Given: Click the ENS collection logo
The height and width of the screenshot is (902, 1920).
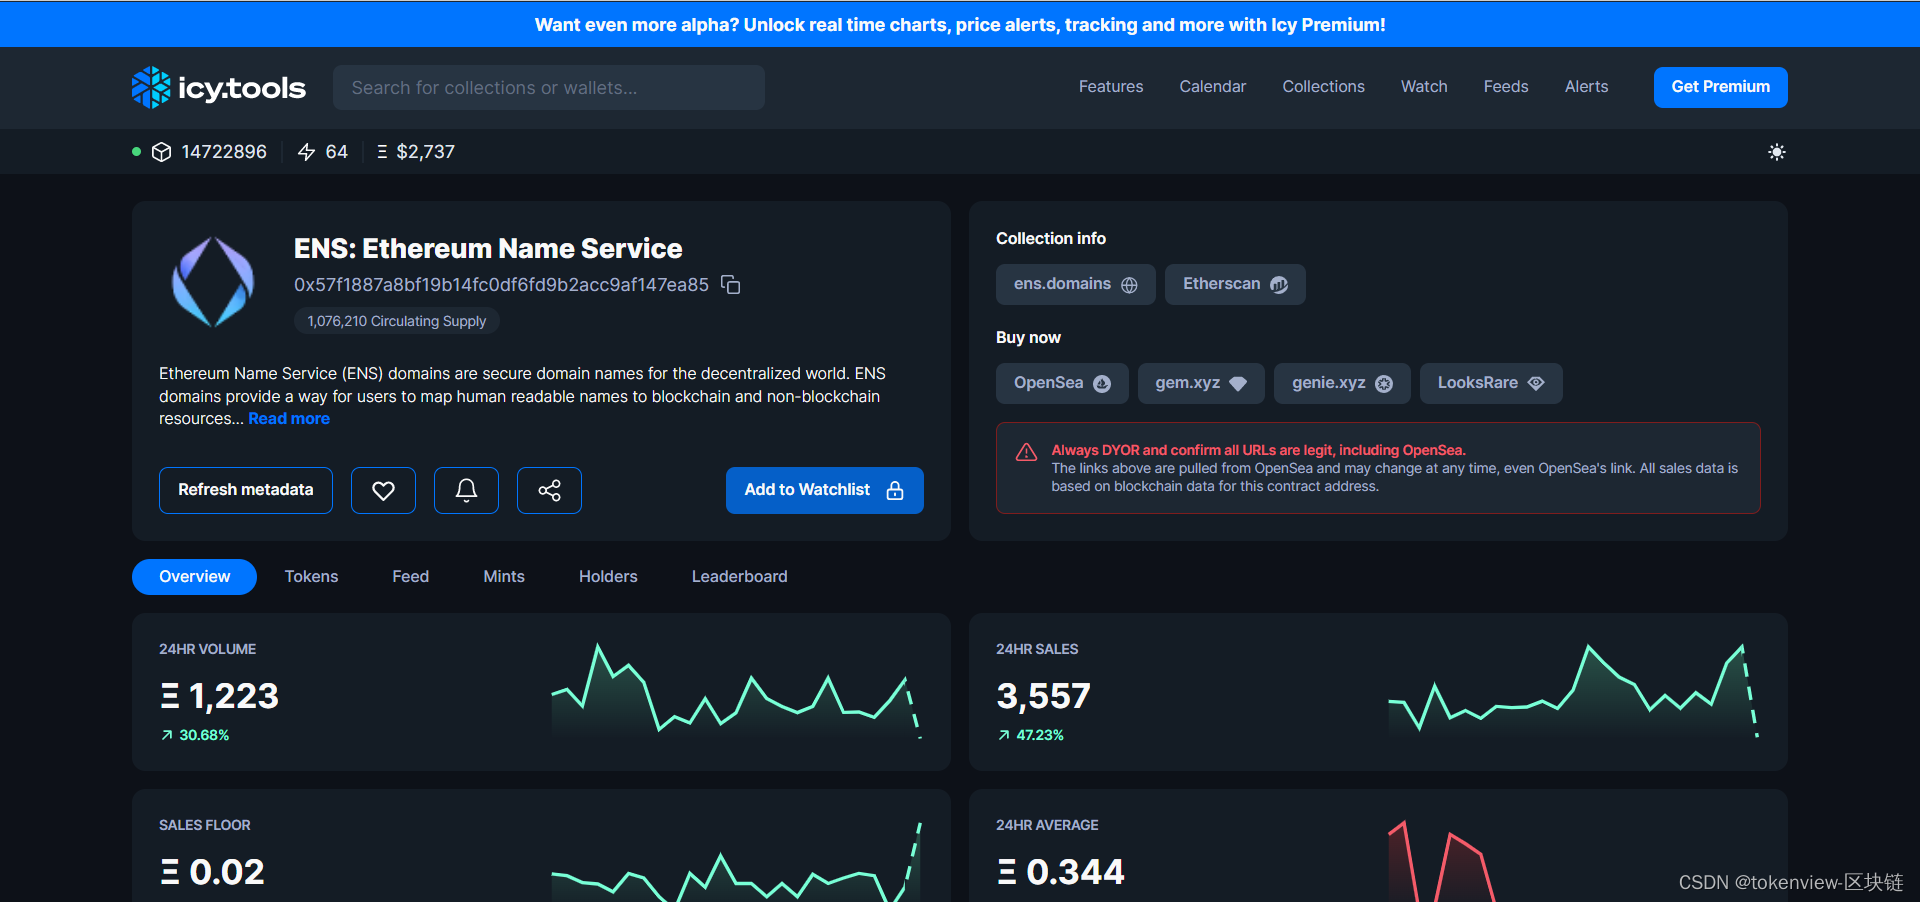Looking at the screenshot, I should point(213,282).
